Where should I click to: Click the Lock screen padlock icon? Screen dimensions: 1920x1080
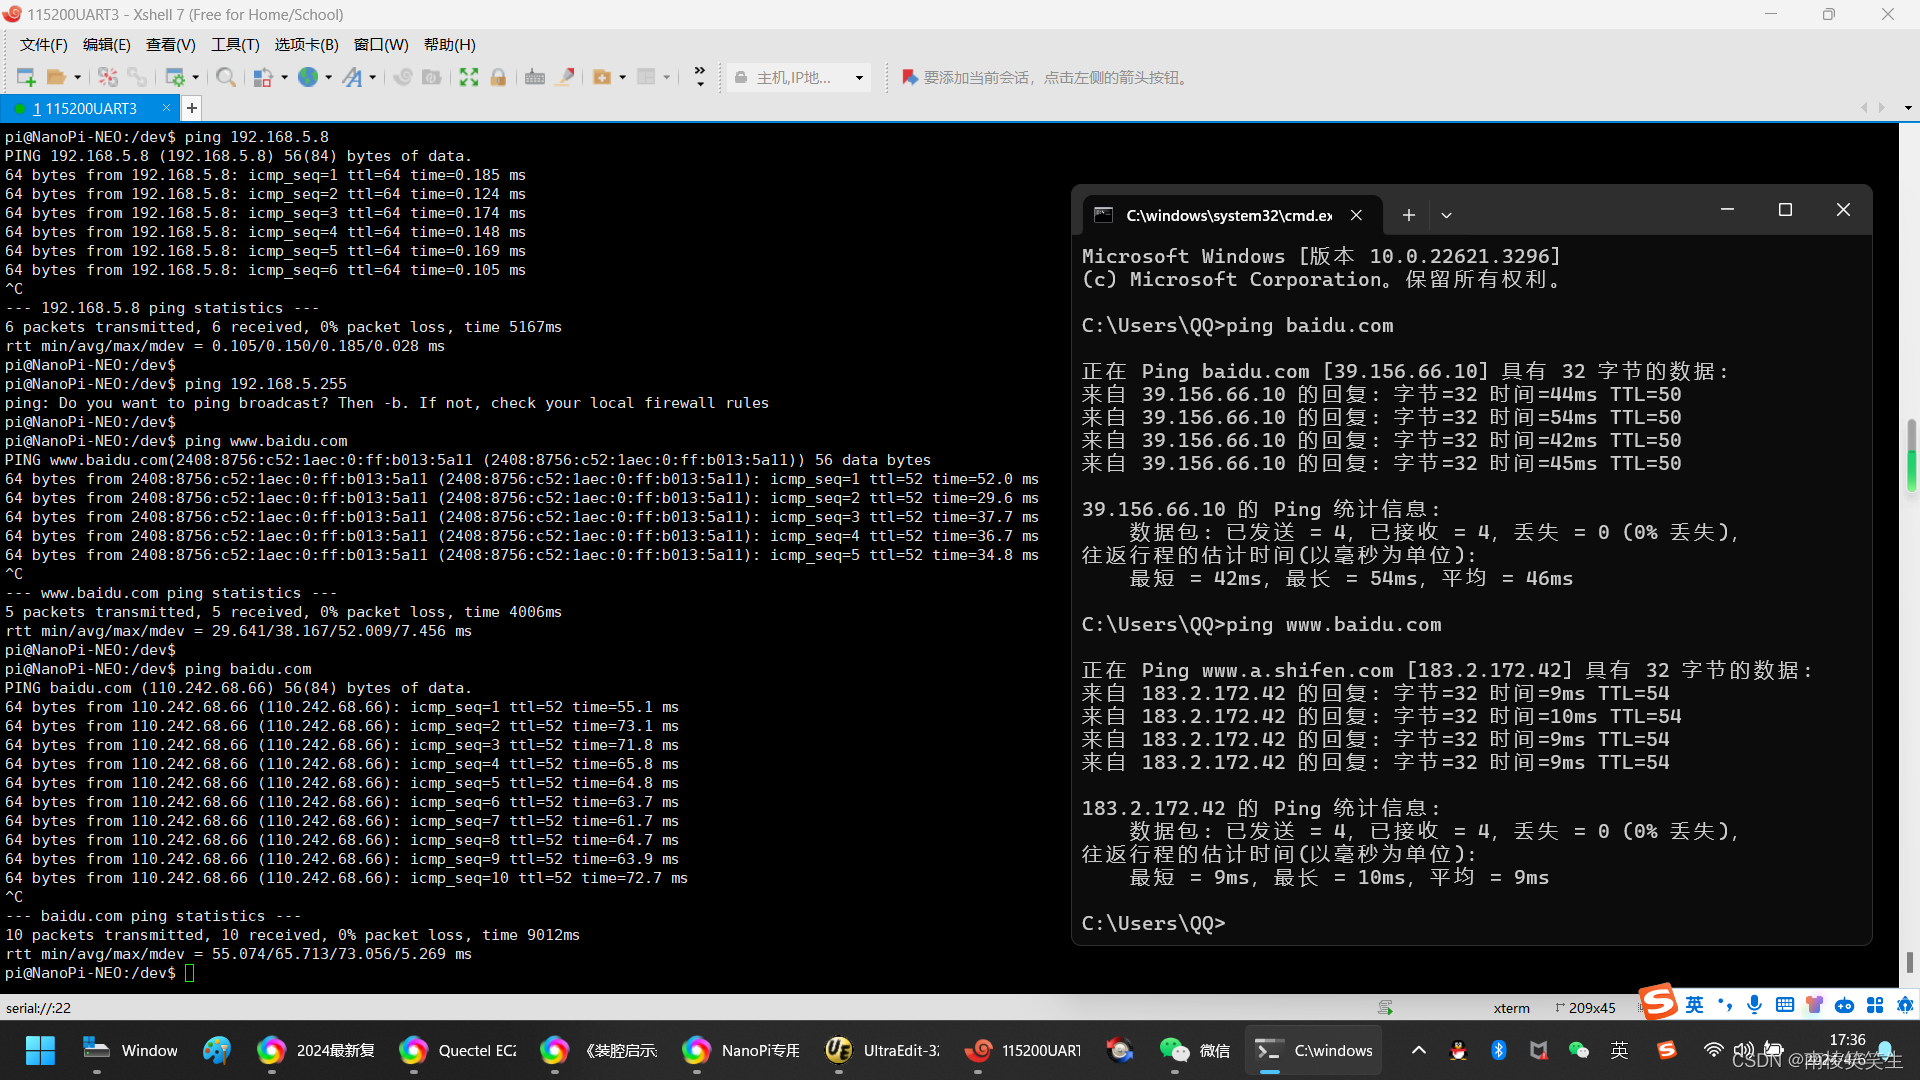(498, 77)
